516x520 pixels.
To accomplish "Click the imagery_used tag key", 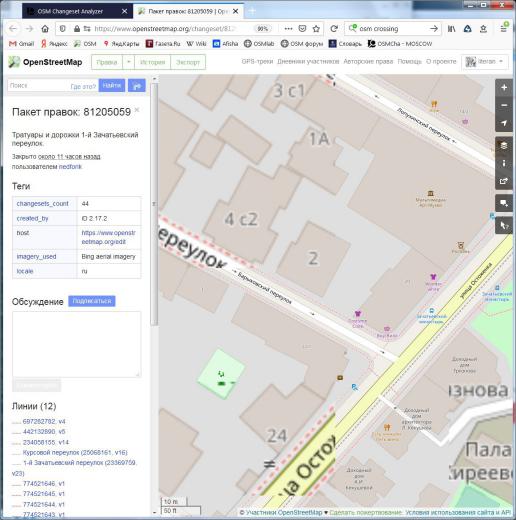I will (36, 257).
